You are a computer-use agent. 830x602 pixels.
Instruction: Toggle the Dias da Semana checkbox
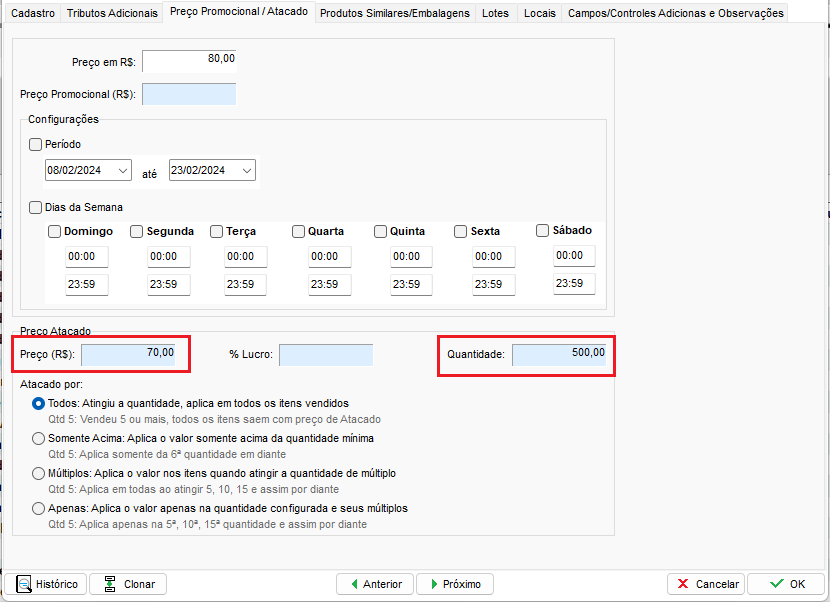point(36,207)
